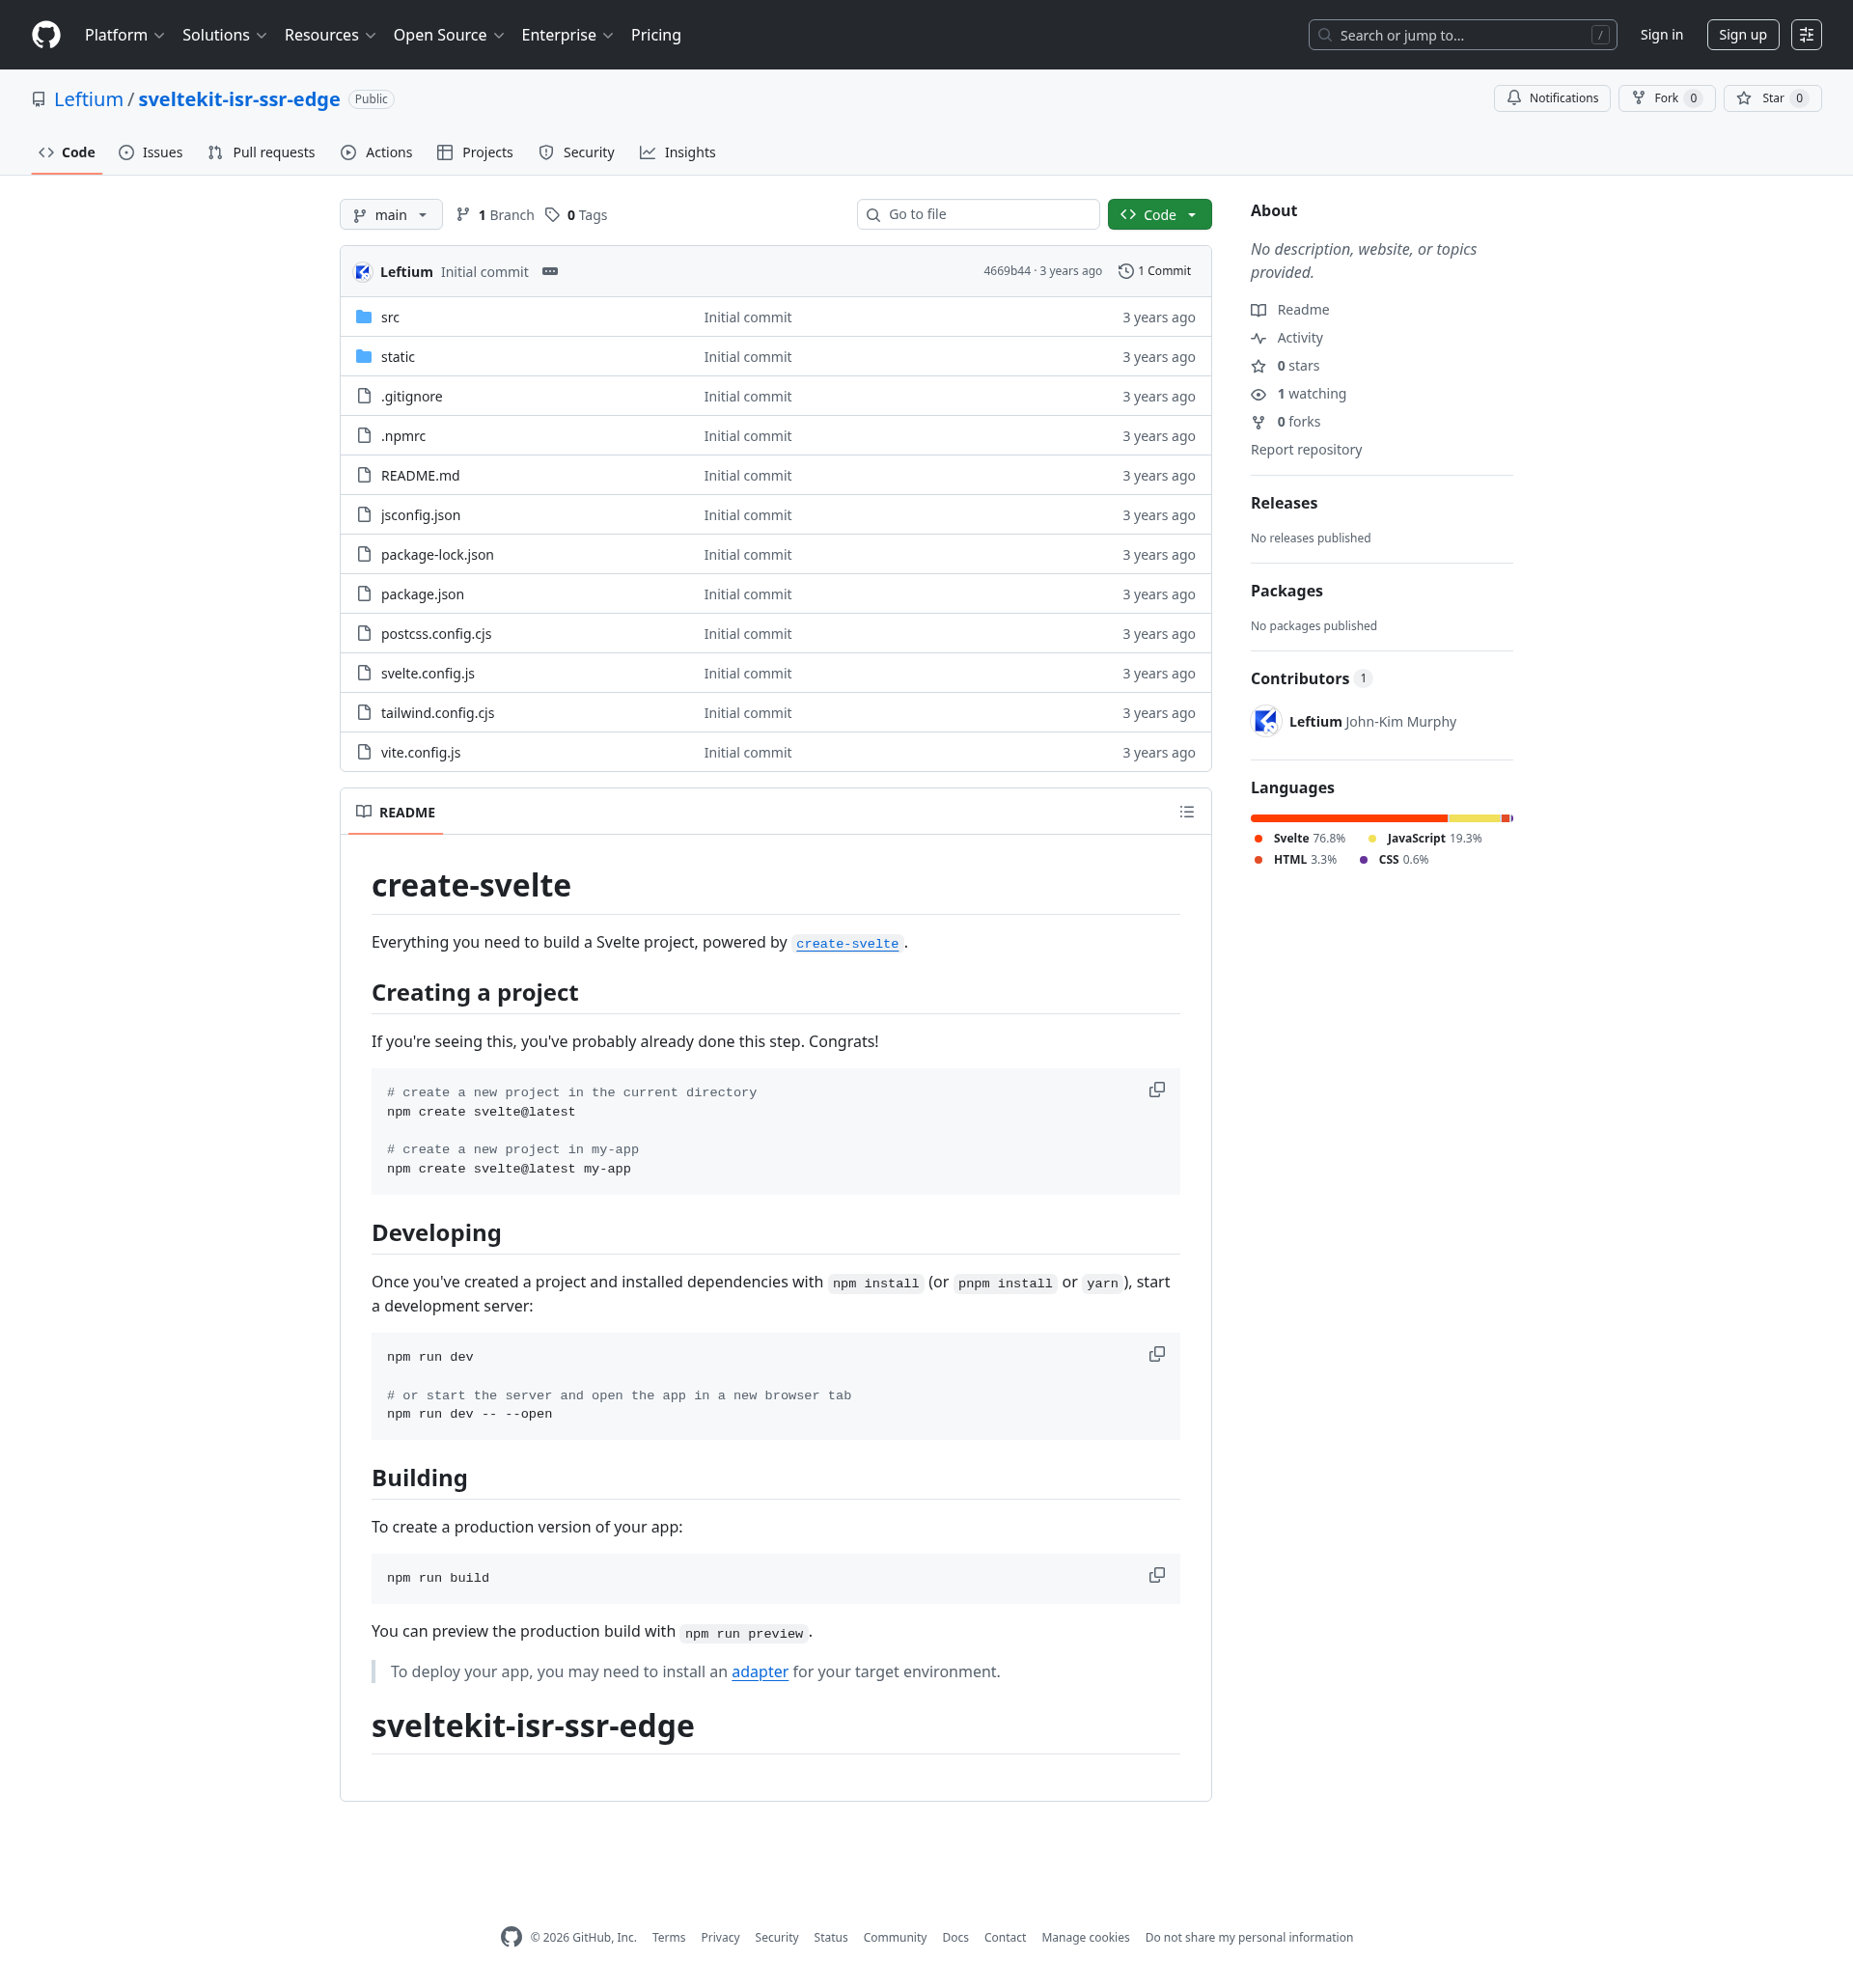Open commit hash 4669b44
Image resolution: width=1853 pixels, height=1988 pixels.
coord(1006,271)
